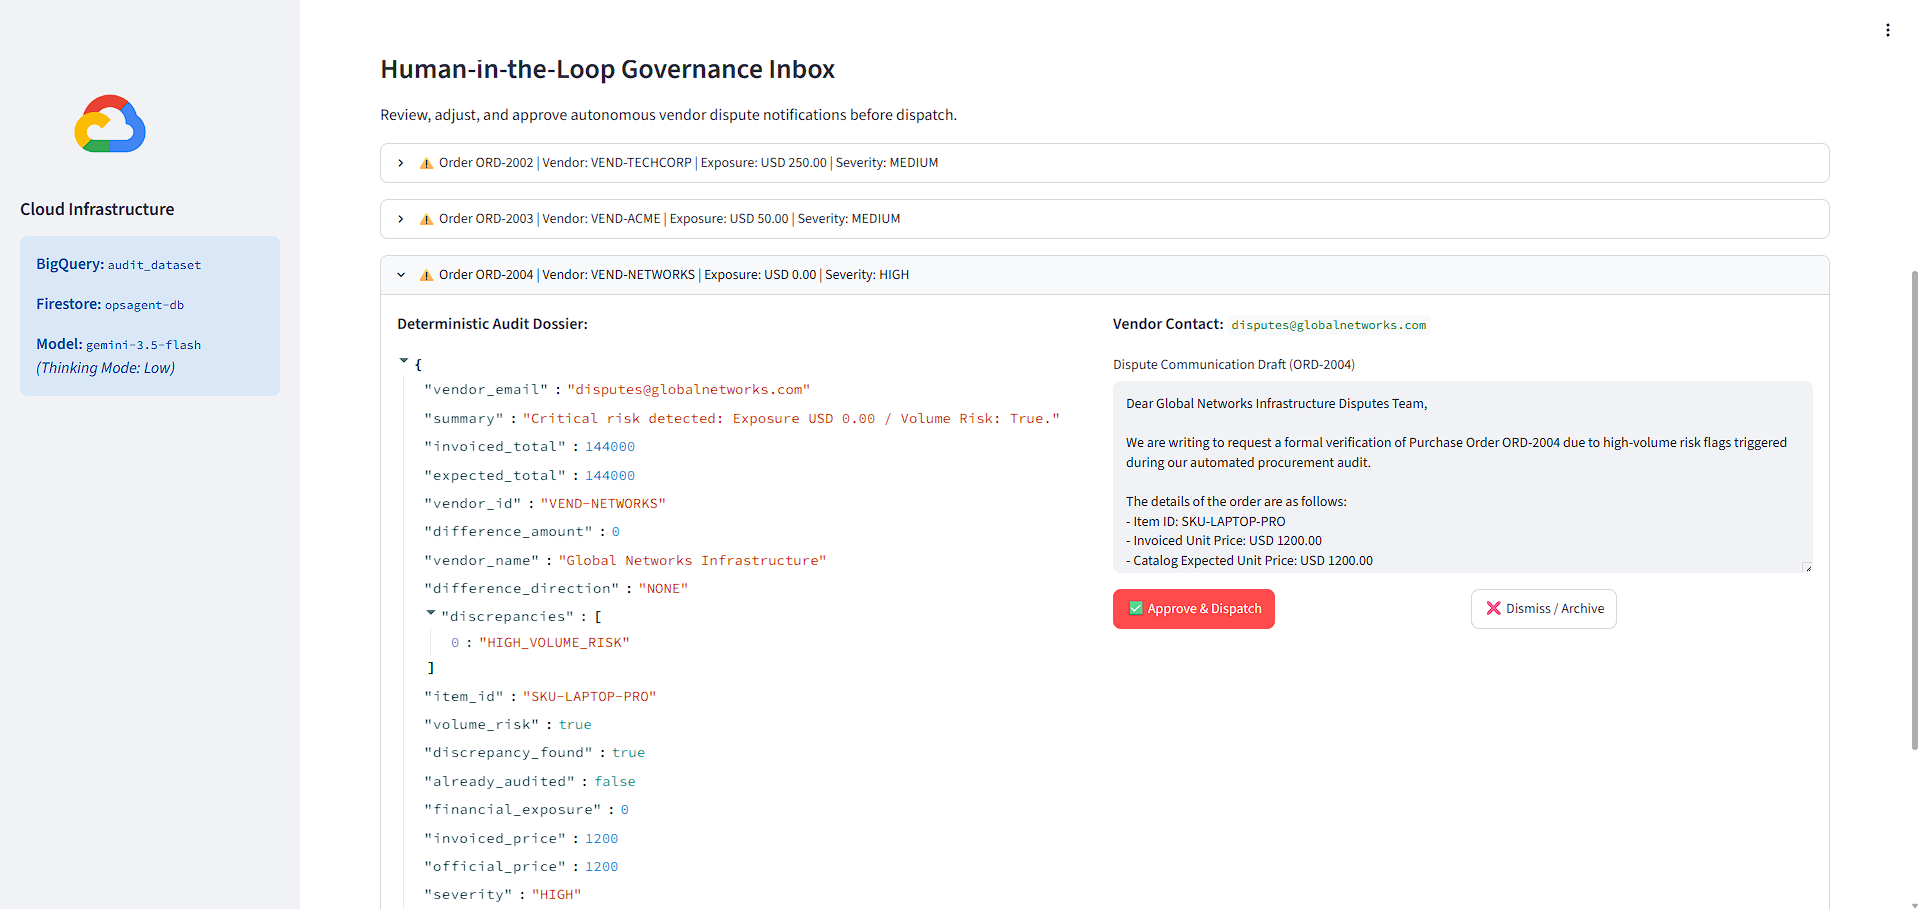Click the disputes@globalnetworks.com vendor contact
The width and height of the screenshot is (1919, 909).
point(1329,325)
